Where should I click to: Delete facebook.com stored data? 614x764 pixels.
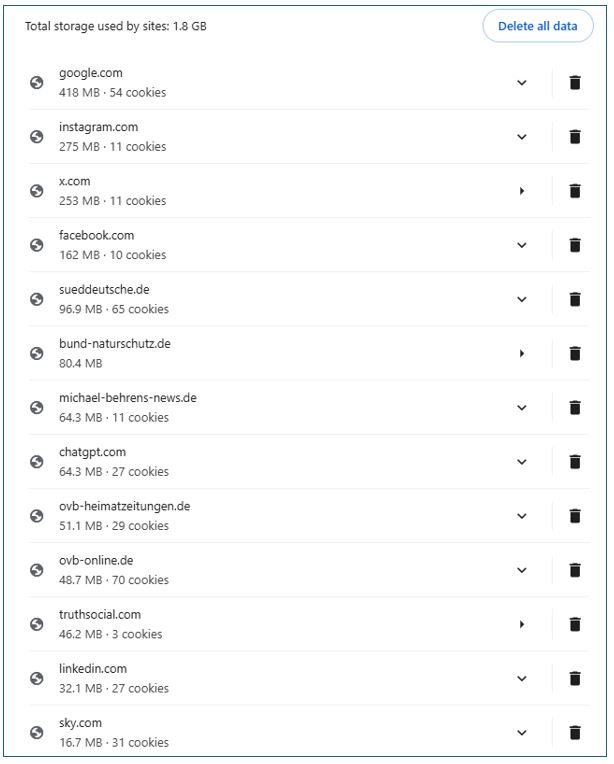coord(575,245)
